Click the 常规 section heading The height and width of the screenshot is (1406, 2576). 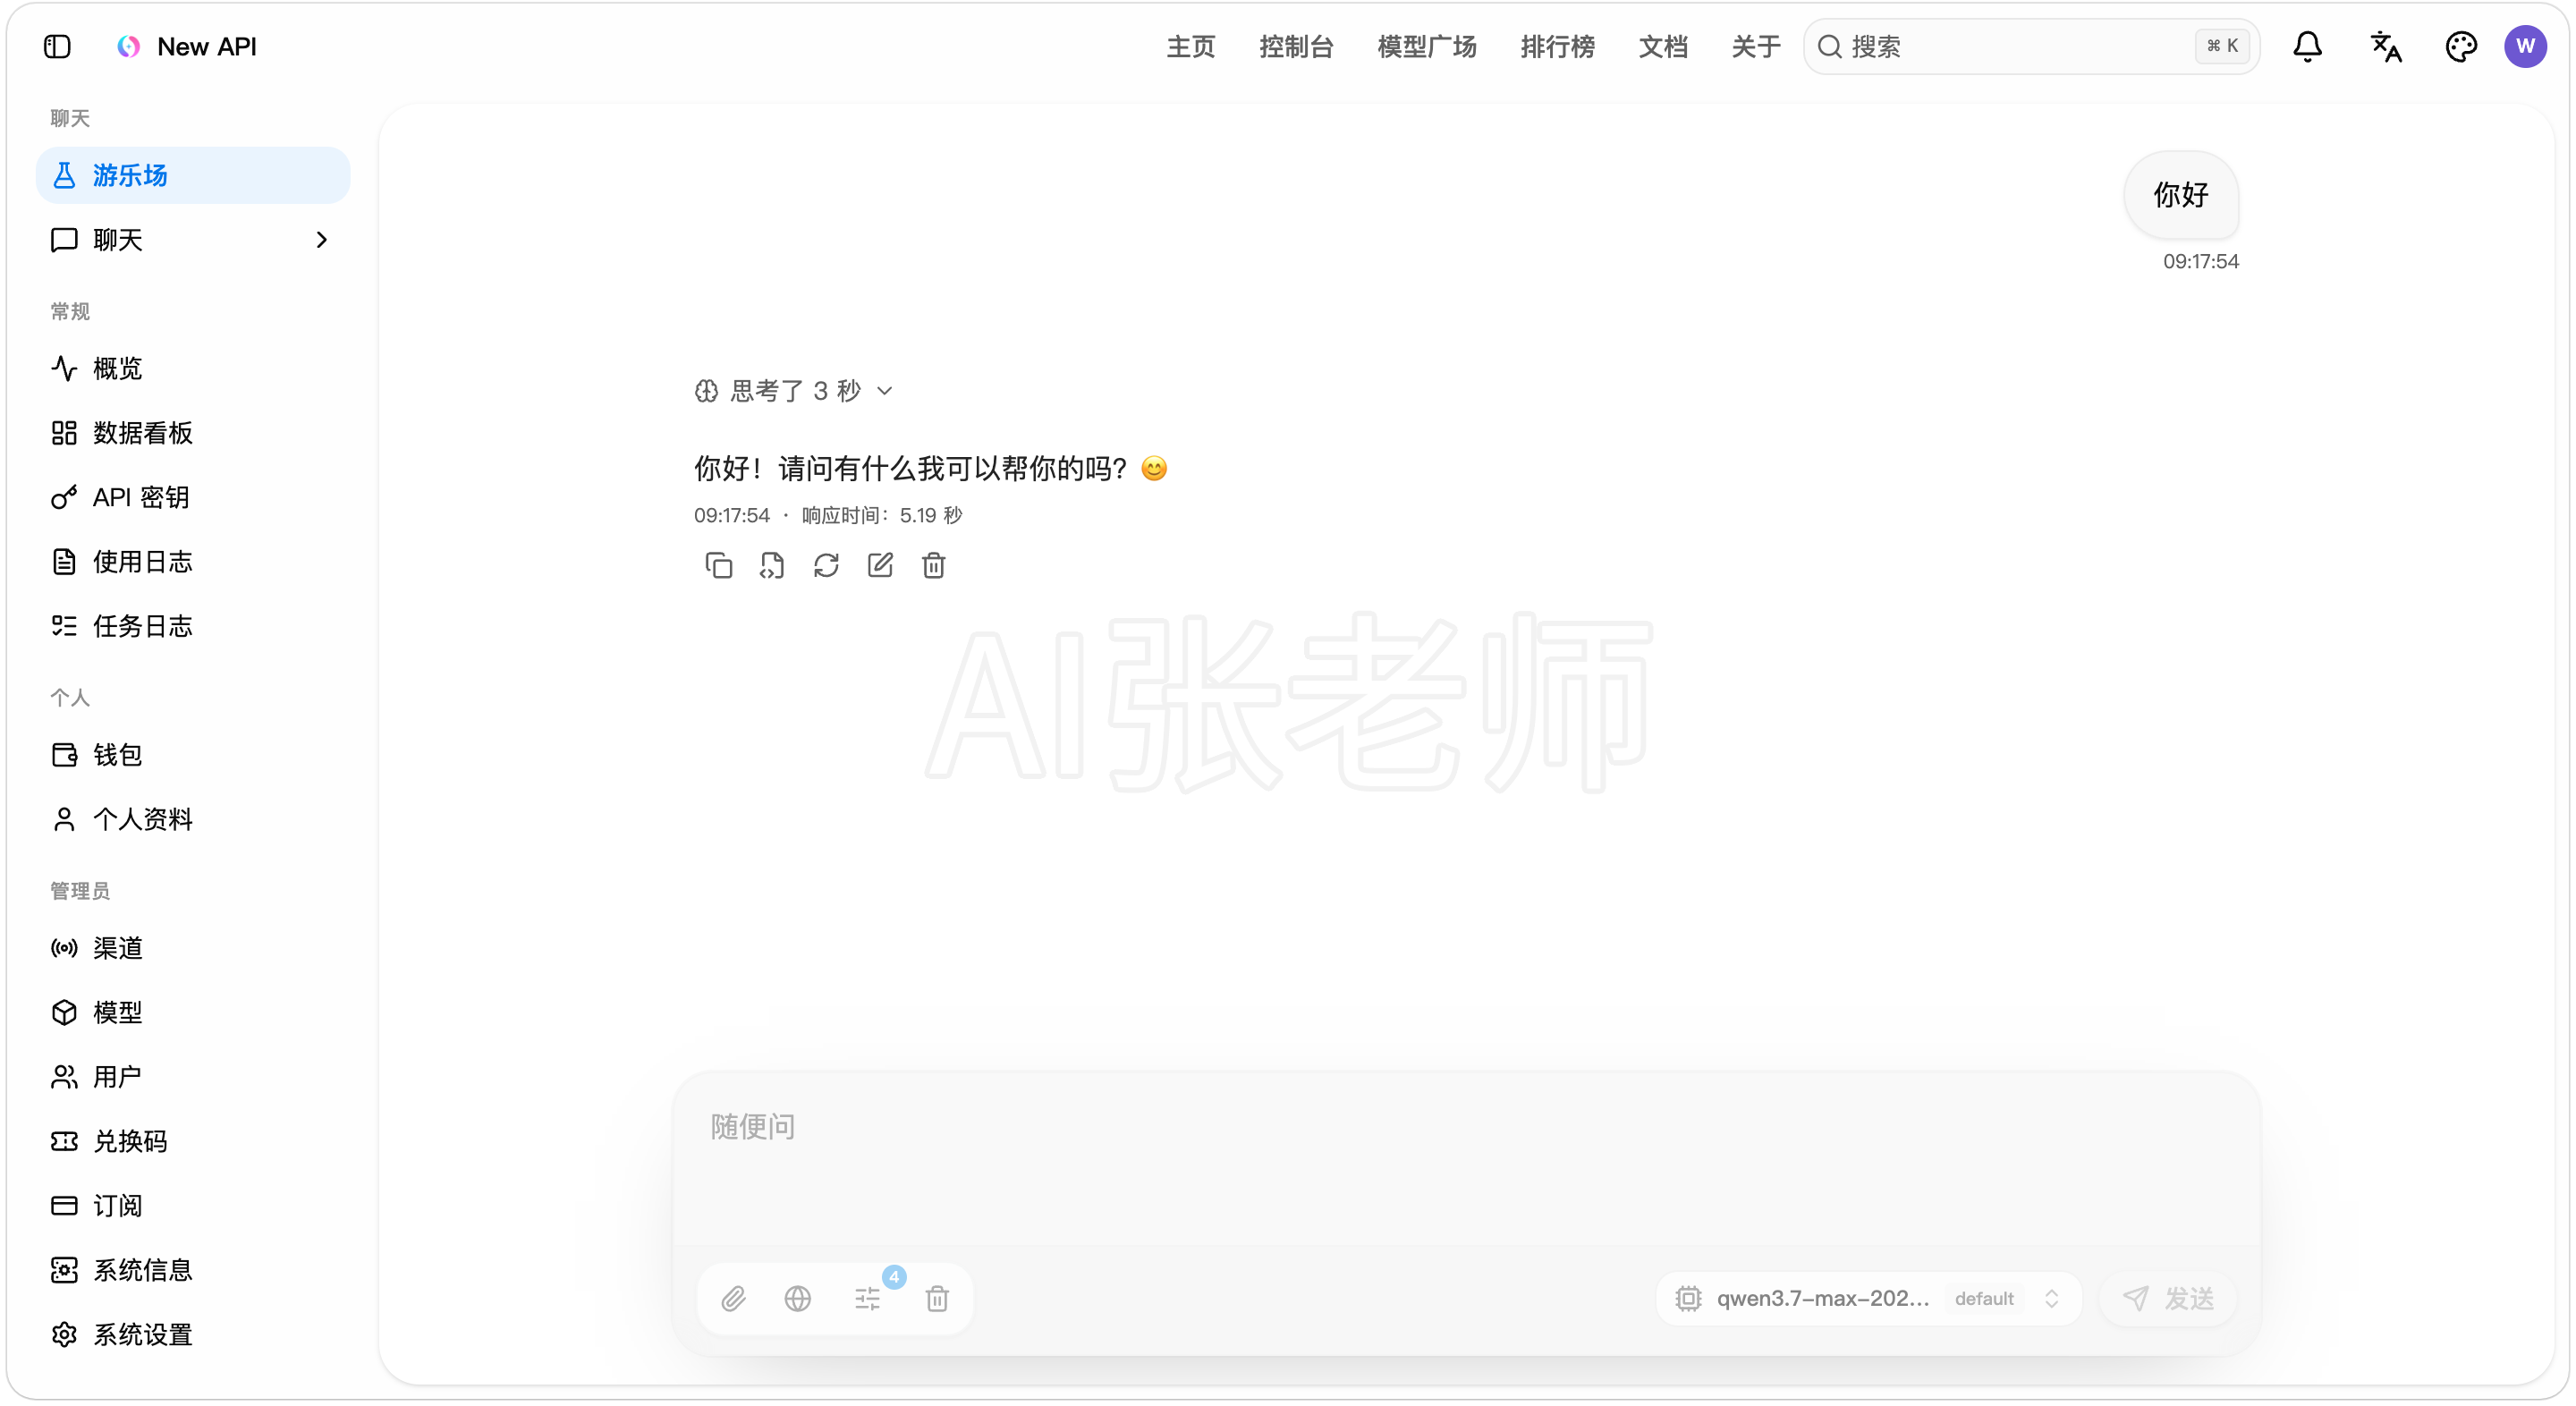point(70,312)
